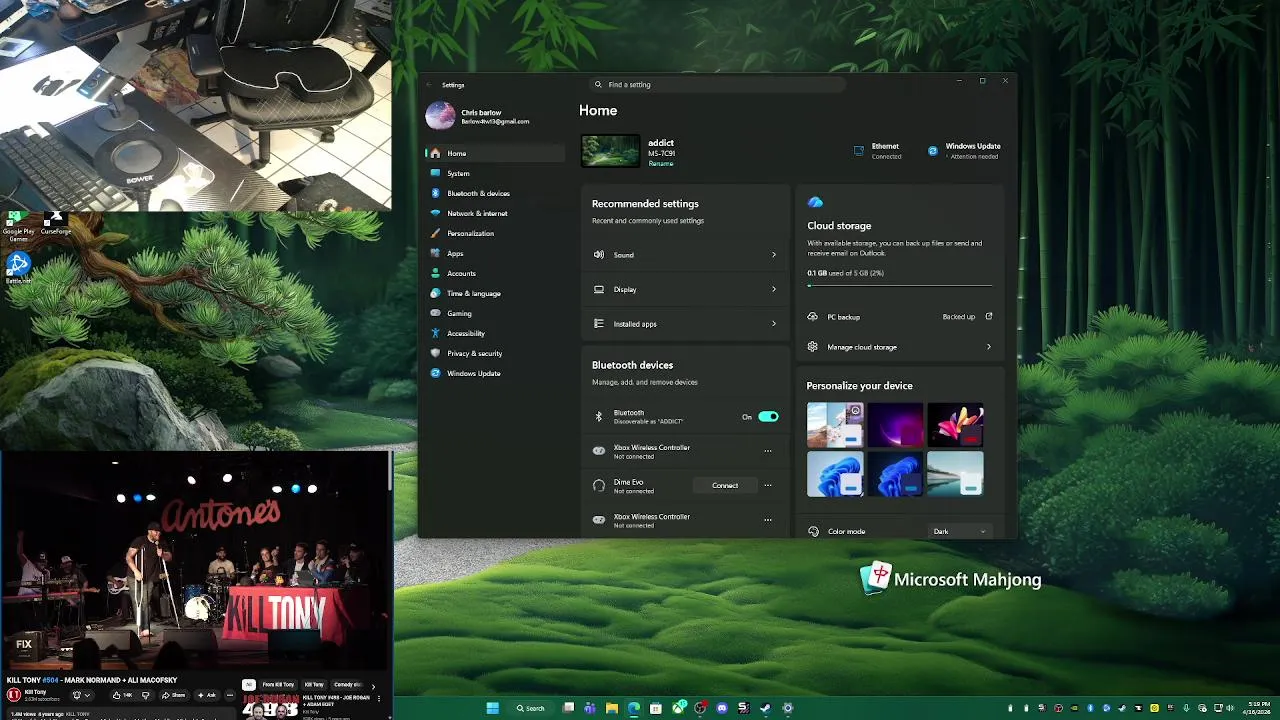This screenshot has width=1280, height=720.
Task: Select the Personalization paintbrush icon in sidebar
Action: pos(435,233)
